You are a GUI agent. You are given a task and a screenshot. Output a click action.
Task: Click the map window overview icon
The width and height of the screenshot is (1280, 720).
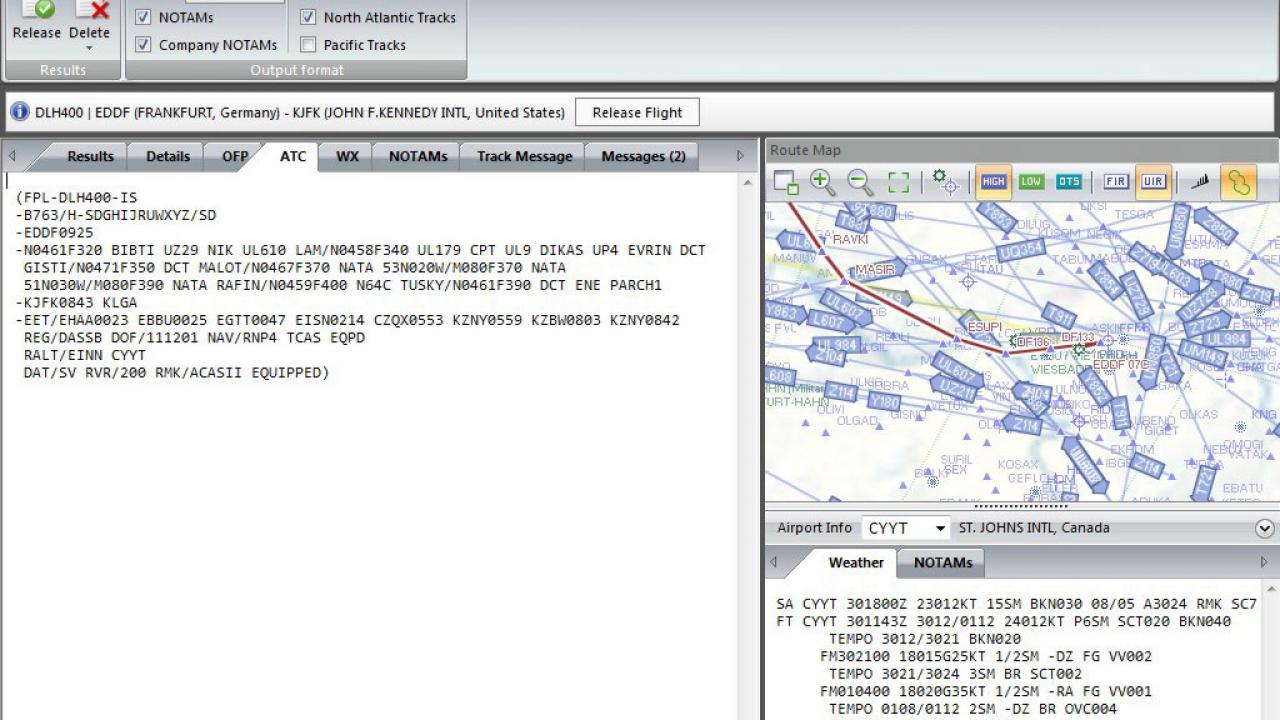(x=786, y=182)
